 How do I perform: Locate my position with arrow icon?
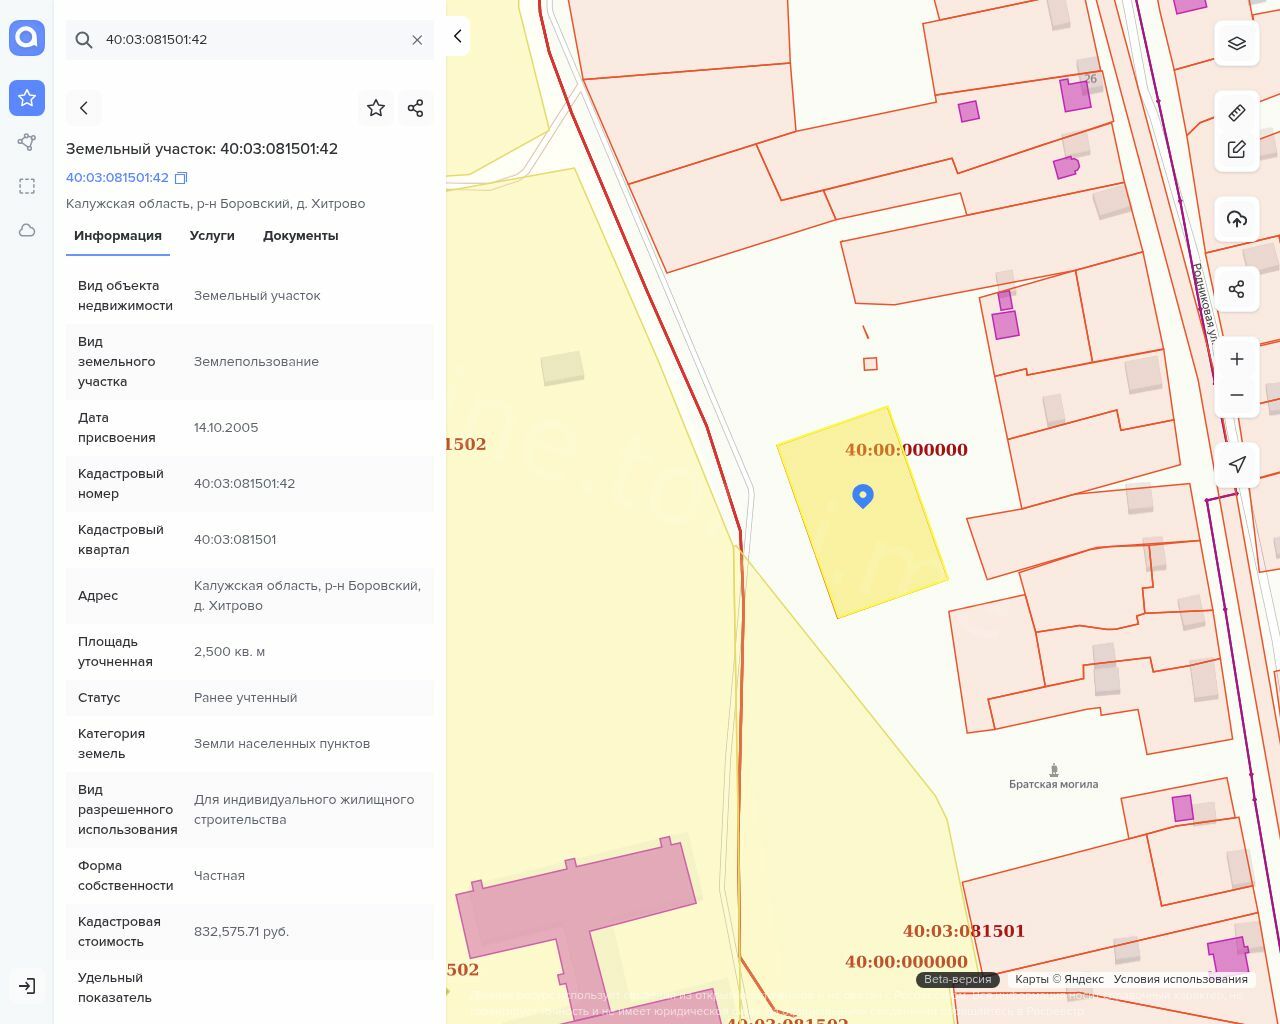tap(1237, 464)
